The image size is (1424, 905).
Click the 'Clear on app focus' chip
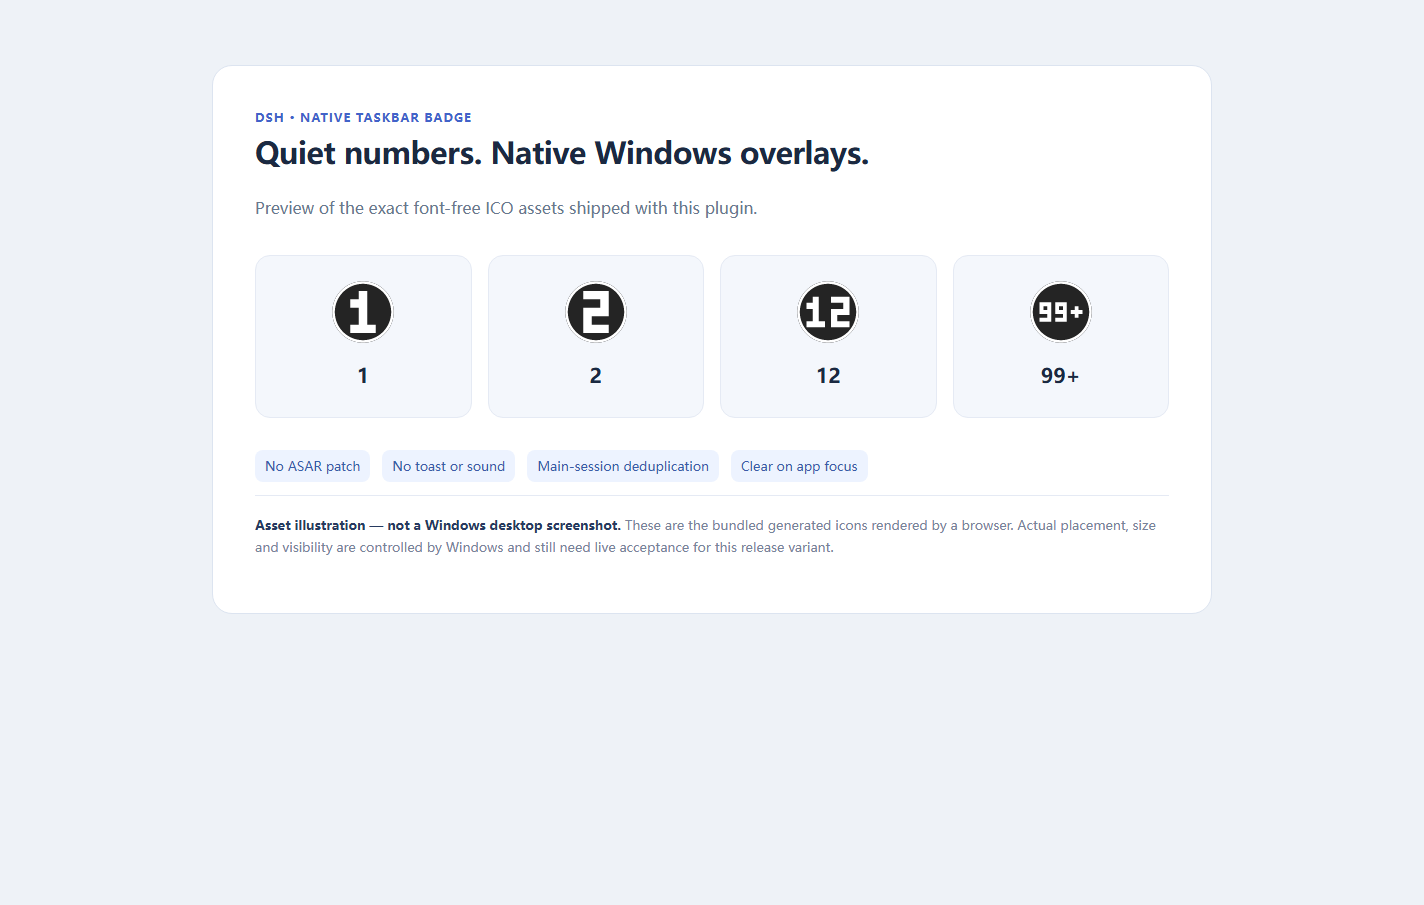(799, 466)
